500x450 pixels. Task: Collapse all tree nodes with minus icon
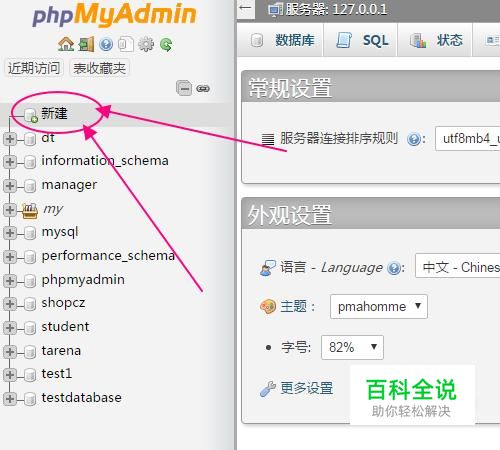pos(184,88)
